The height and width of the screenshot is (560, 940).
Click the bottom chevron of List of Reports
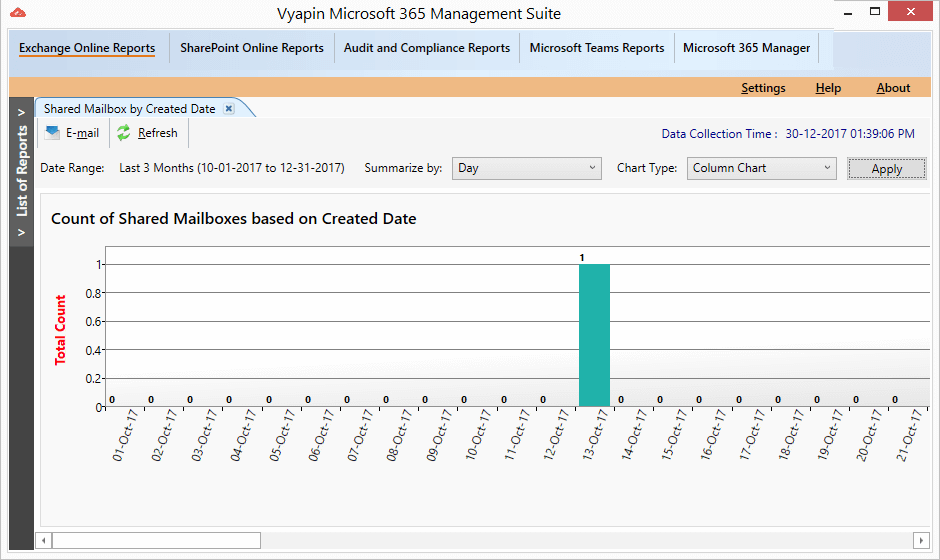(x=21, y=233)
